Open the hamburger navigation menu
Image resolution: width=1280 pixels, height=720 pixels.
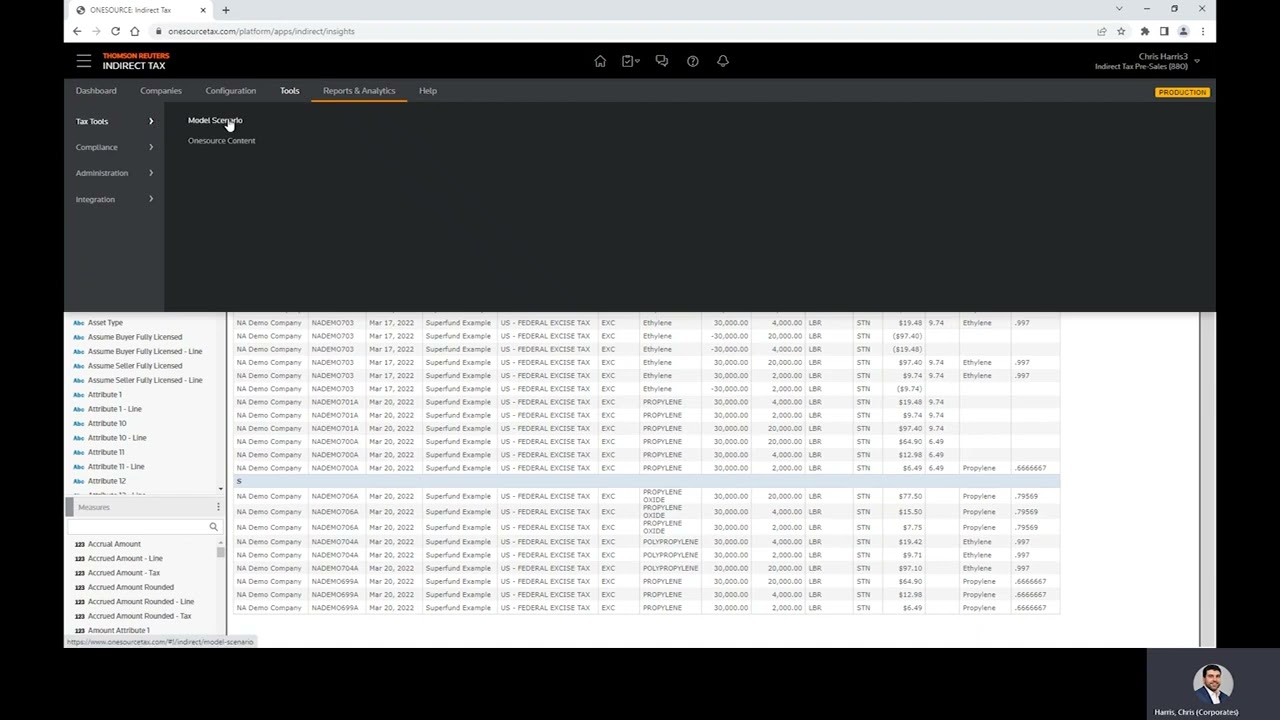point(84,61)
